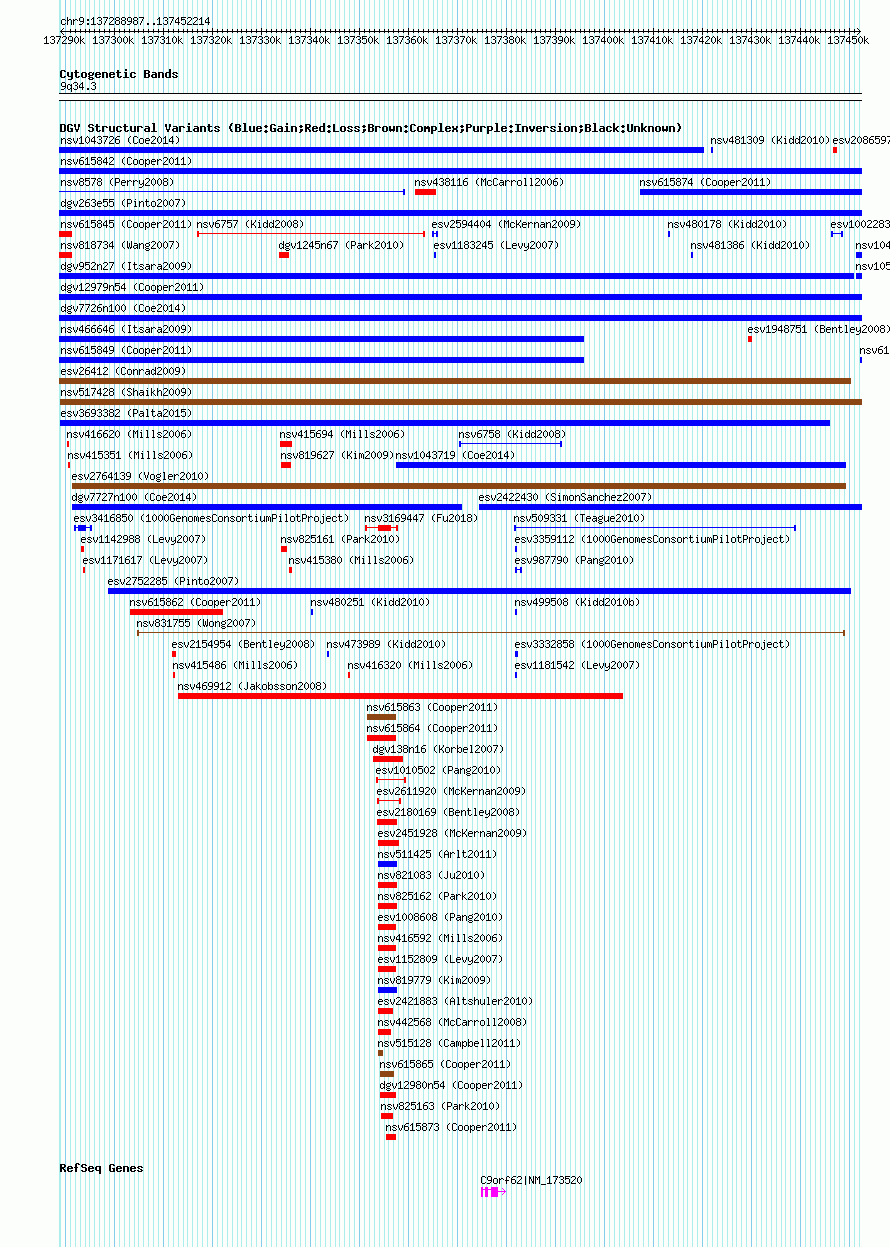Screen dimensions: 890x1247
Task: Open esv2594404 (McKernan2009) variant
Action: pos(506,224)
